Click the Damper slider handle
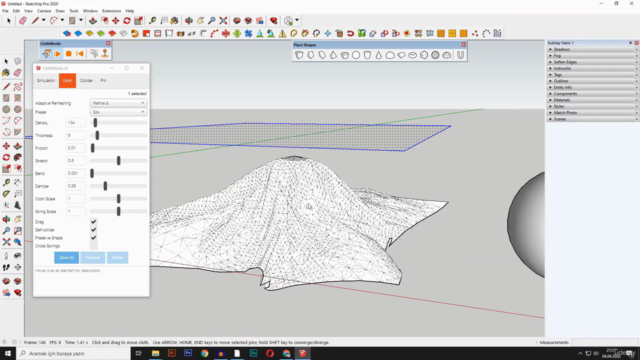Image resolution: width=640 pixels, height=360 pixels. coord(105,186)
